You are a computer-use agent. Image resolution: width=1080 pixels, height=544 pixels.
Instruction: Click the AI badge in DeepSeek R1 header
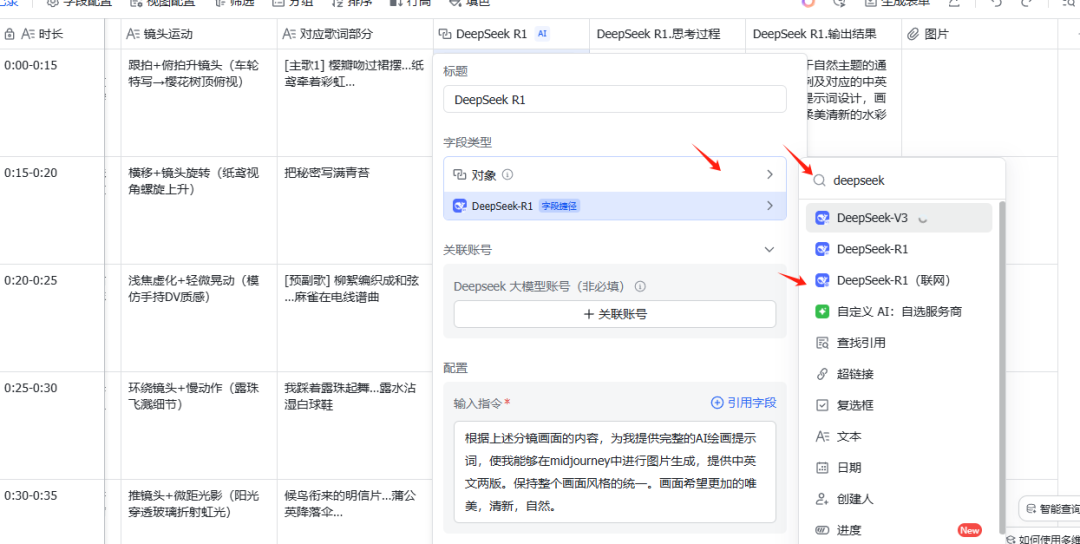pos(542,34)
